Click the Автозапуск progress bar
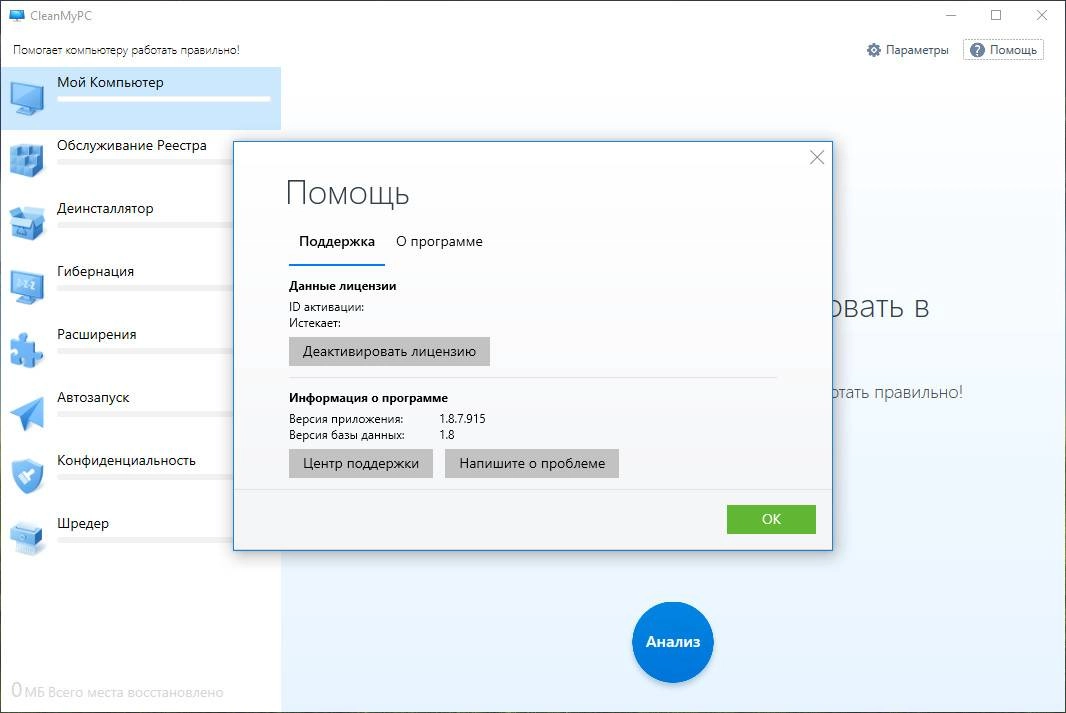 tap(145, 414)
